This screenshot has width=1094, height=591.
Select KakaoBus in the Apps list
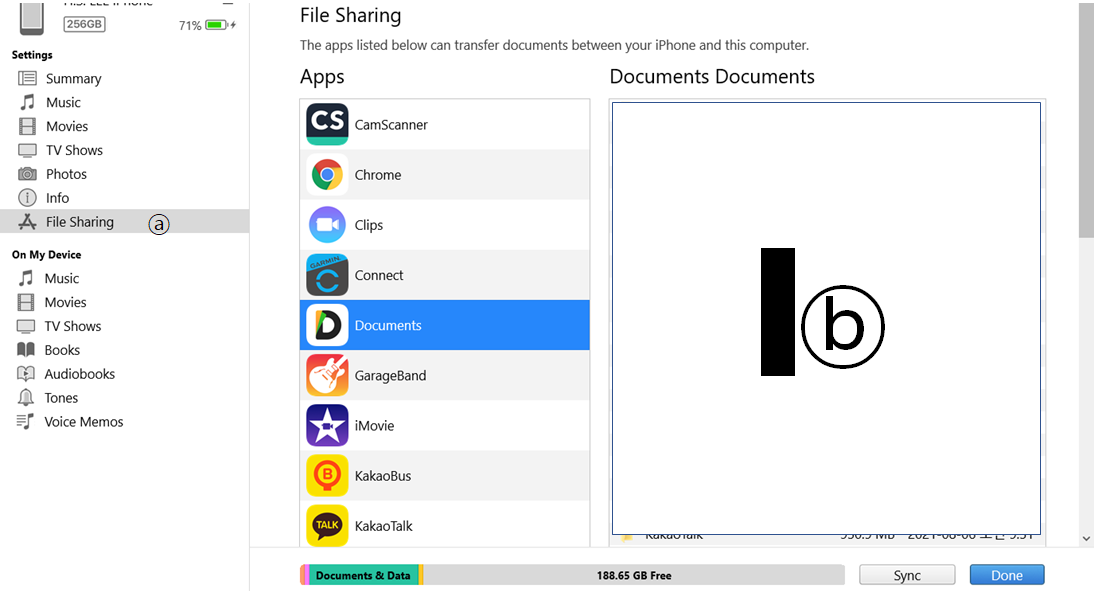444,476
